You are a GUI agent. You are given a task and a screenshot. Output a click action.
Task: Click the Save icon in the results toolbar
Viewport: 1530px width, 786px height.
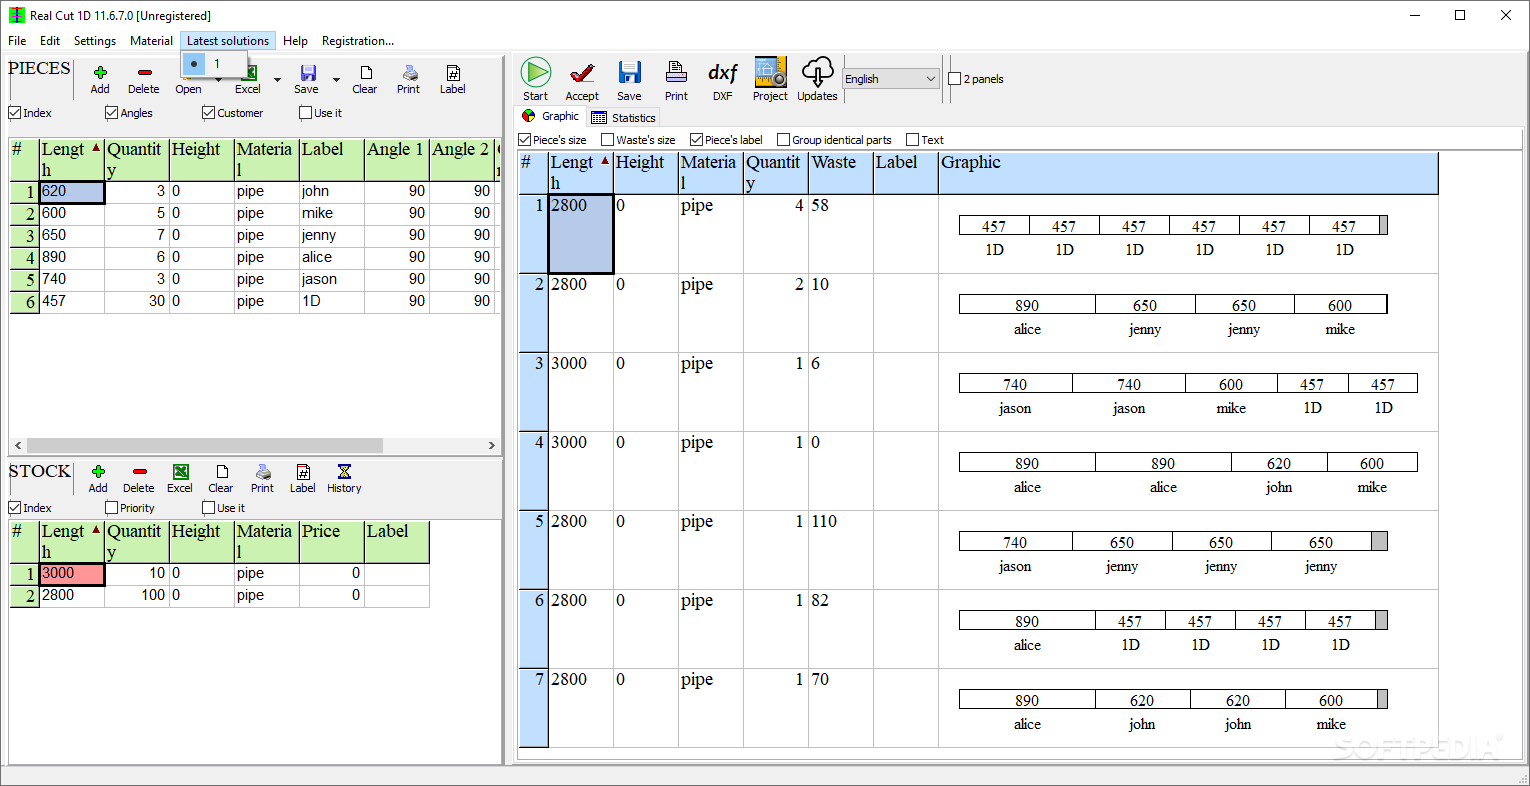(629, 72)
